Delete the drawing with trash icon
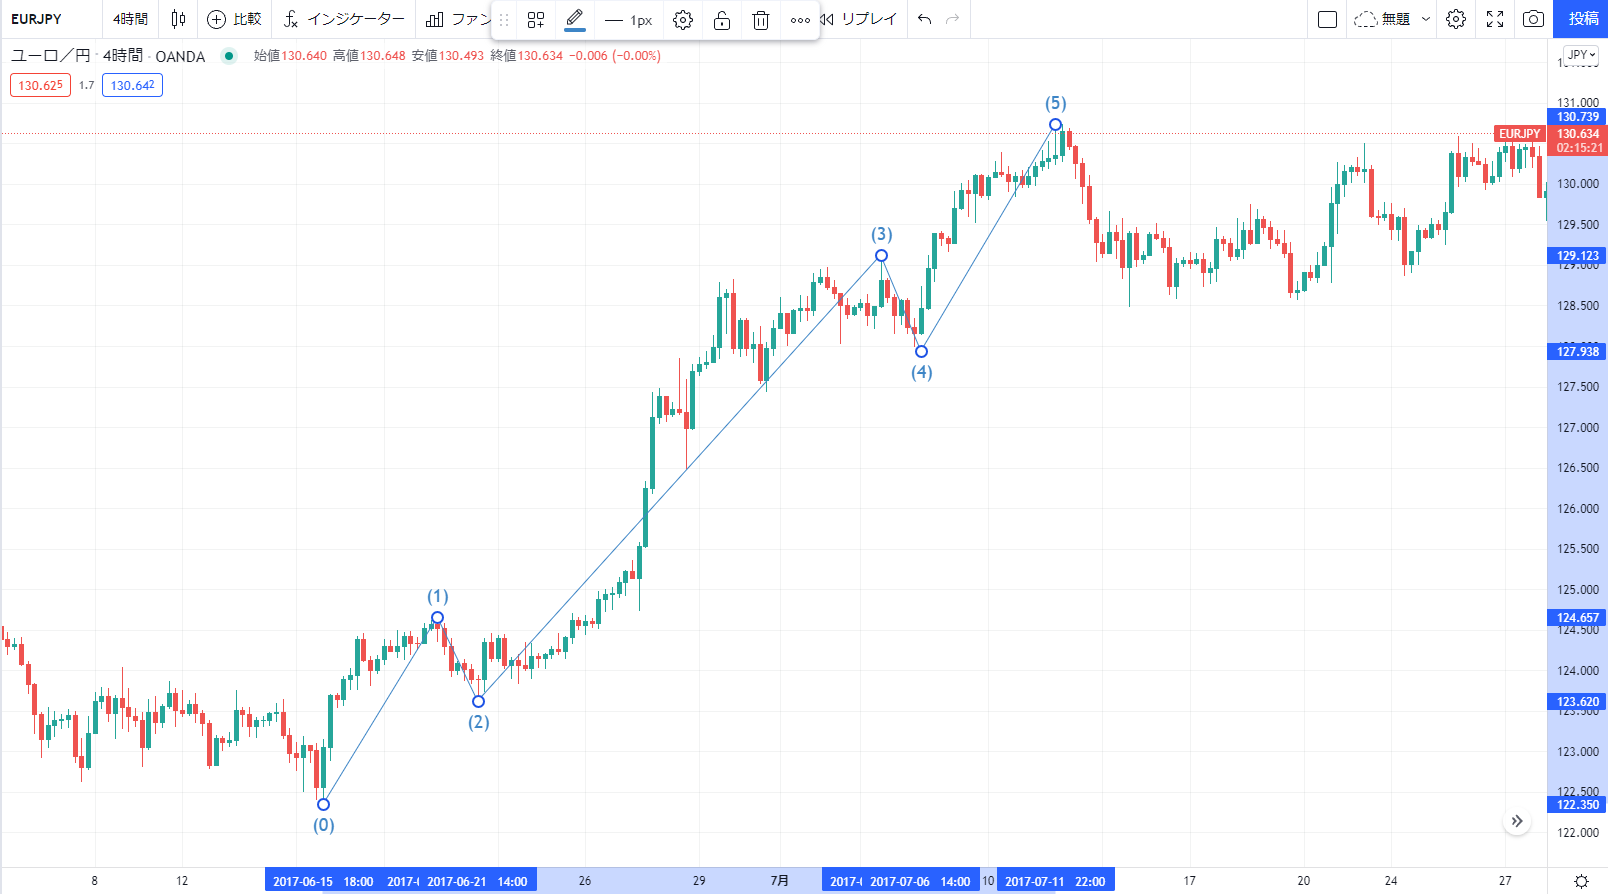The width and height of the screenshot is (1608, 894). click(x=761, y=20)
